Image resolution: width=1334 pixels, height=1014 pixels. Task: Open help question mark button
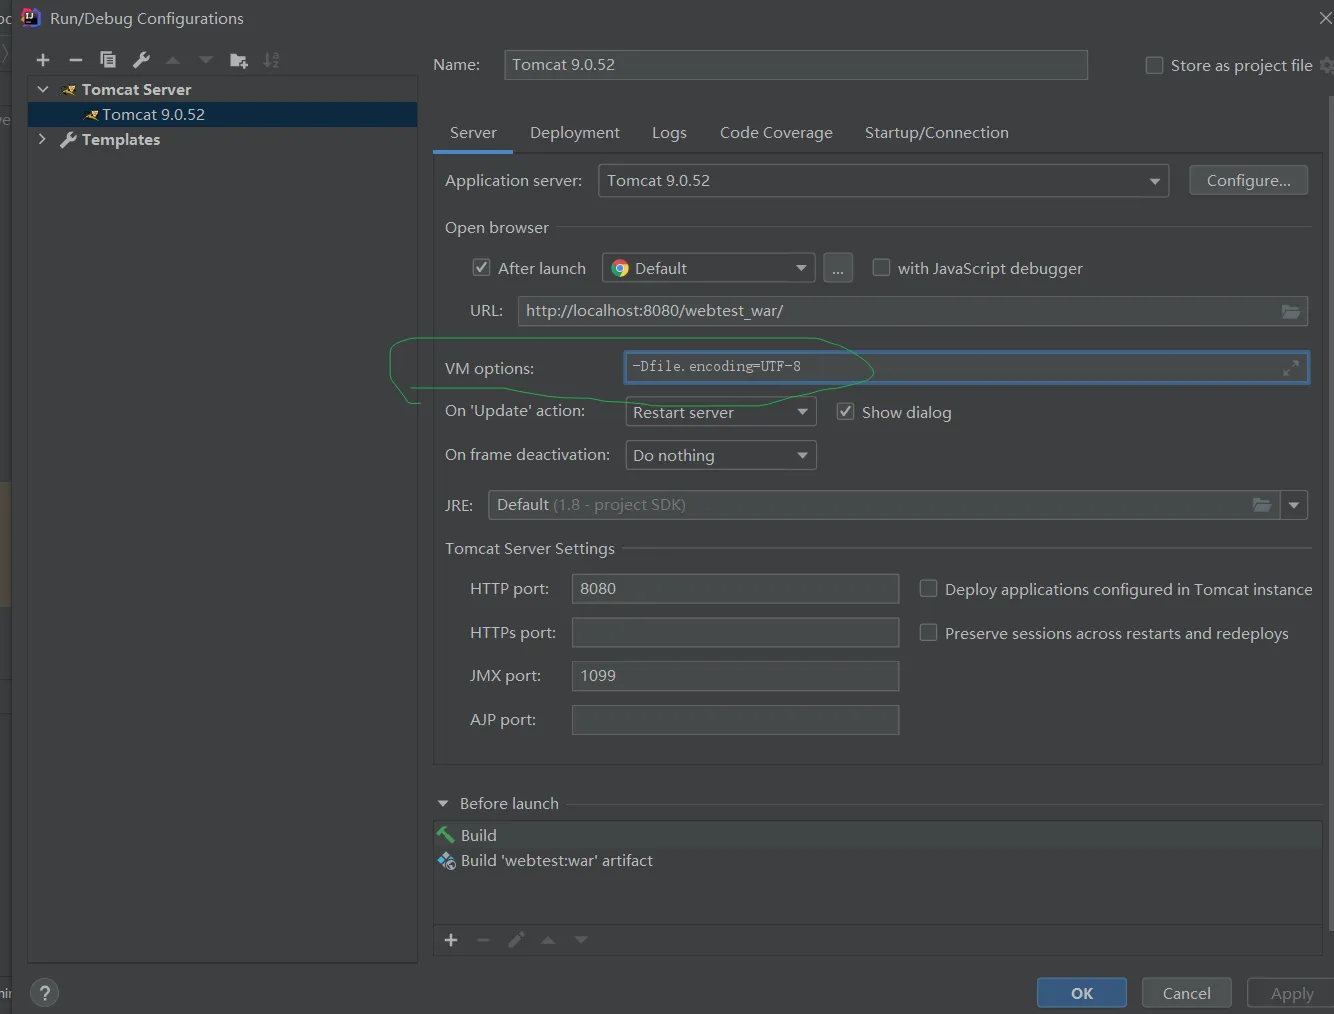(x=45, y=993)
